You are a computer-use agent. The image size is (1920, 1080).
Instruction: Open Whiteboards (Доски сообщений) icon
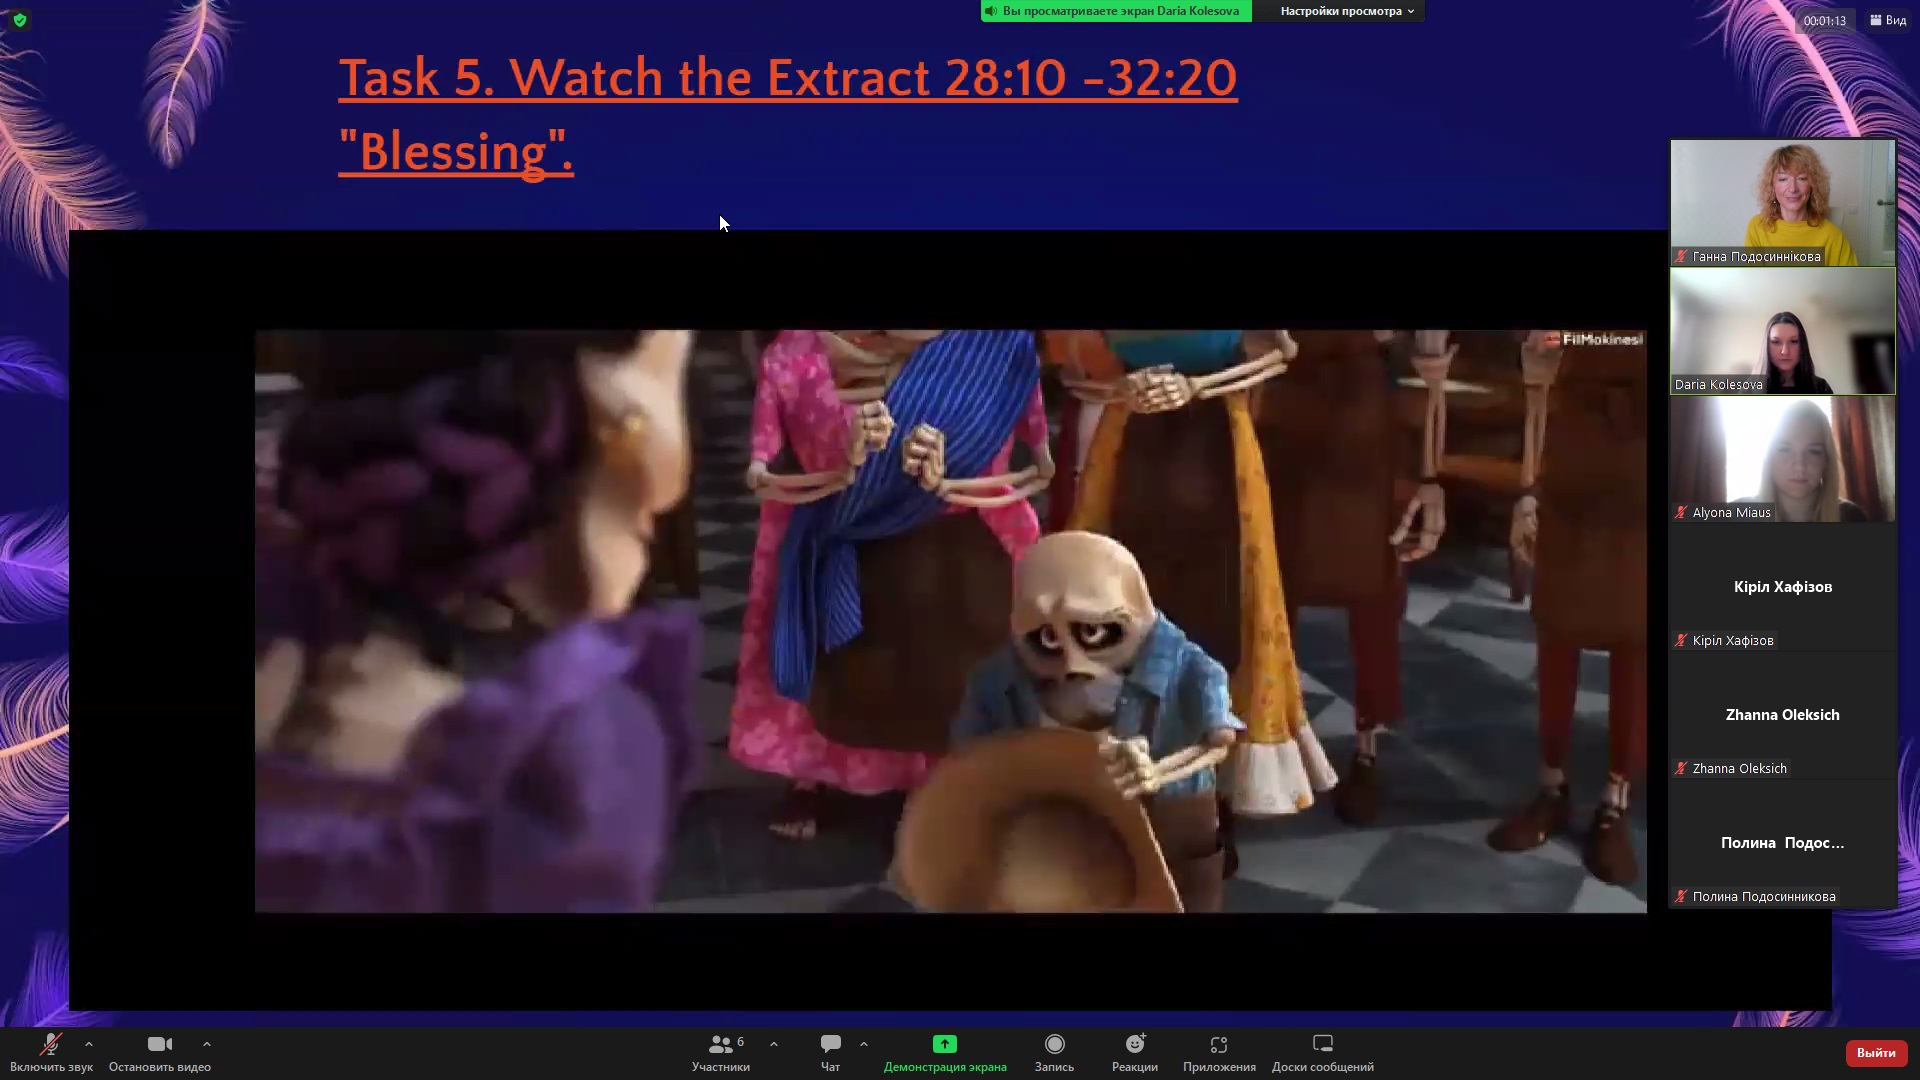(x=1322, y=1045)
